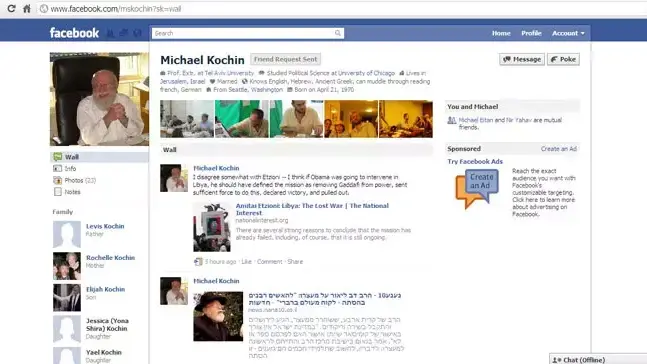Click the Notes sidebar icon
This screenshot has width=647, height=364.
(x=58, y=192)
